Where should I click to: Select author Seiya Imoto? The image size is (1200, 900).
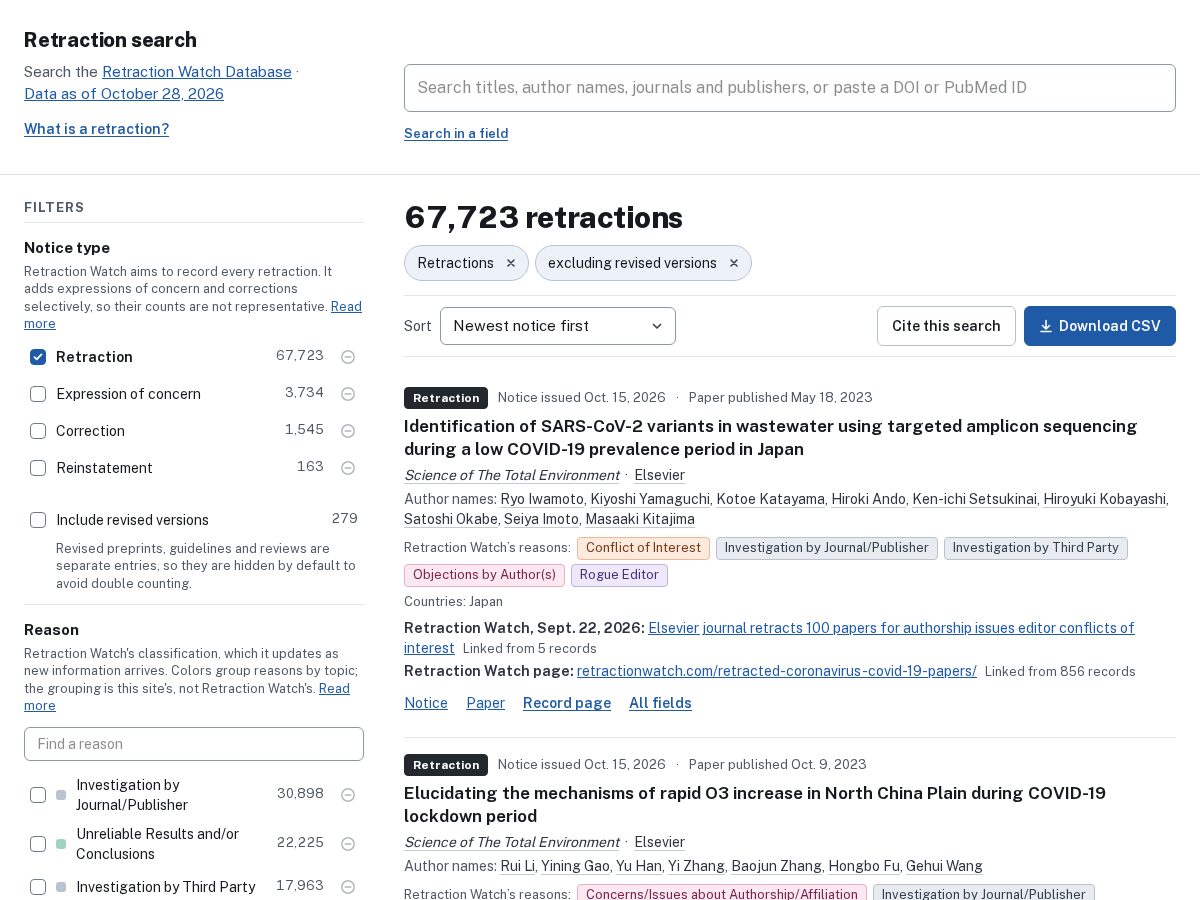541,519
